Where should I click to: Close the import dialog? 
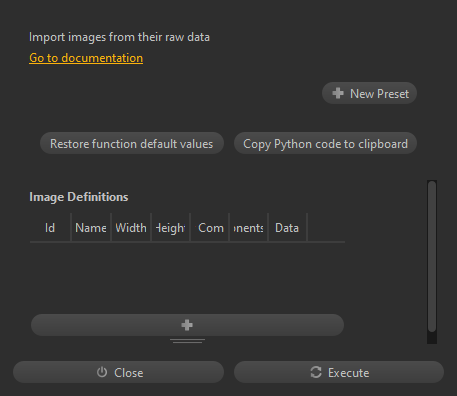click(x=118, y=372)
